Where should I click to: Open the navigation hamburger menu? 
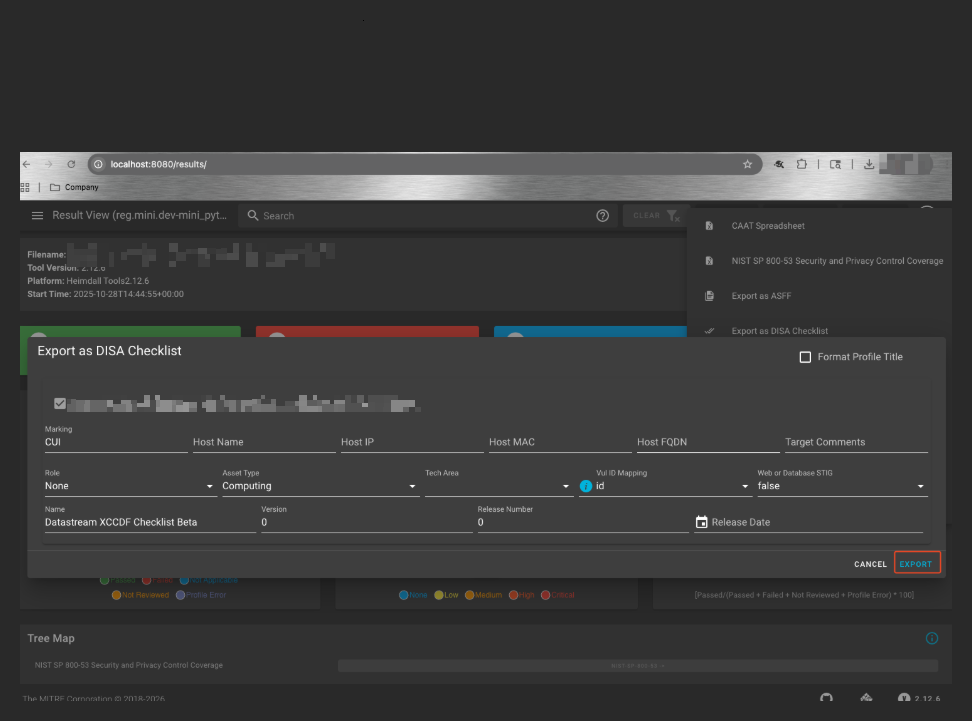click(x=37, y=215)
